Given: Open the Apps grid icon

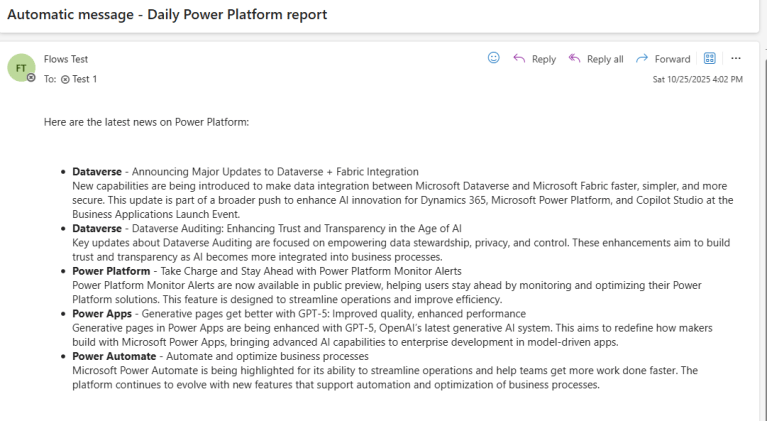Looking at the screenshot, I should 709,59.
